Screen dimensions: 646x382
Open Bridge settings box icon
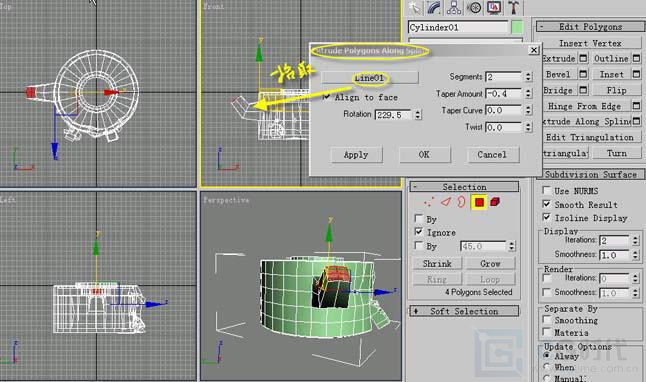583,90
